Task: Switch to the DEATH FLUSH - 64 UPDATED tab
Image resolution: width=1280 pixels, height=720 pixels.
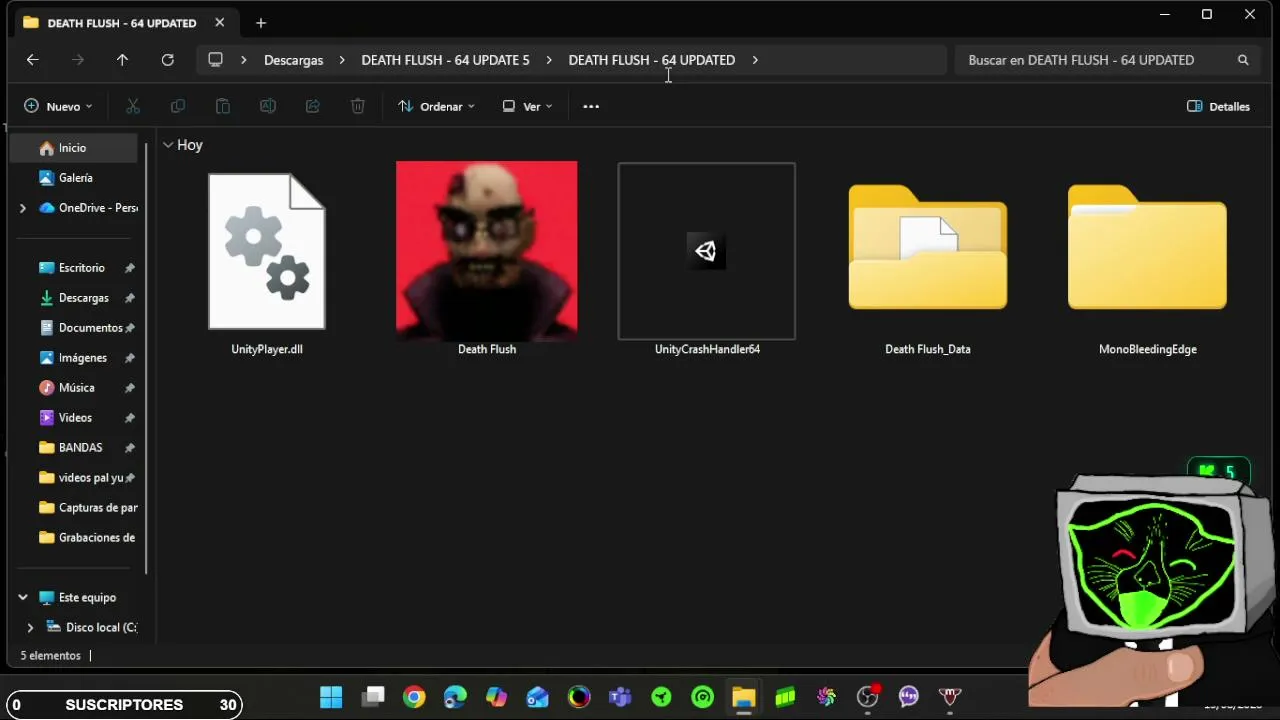Action: 122,23
